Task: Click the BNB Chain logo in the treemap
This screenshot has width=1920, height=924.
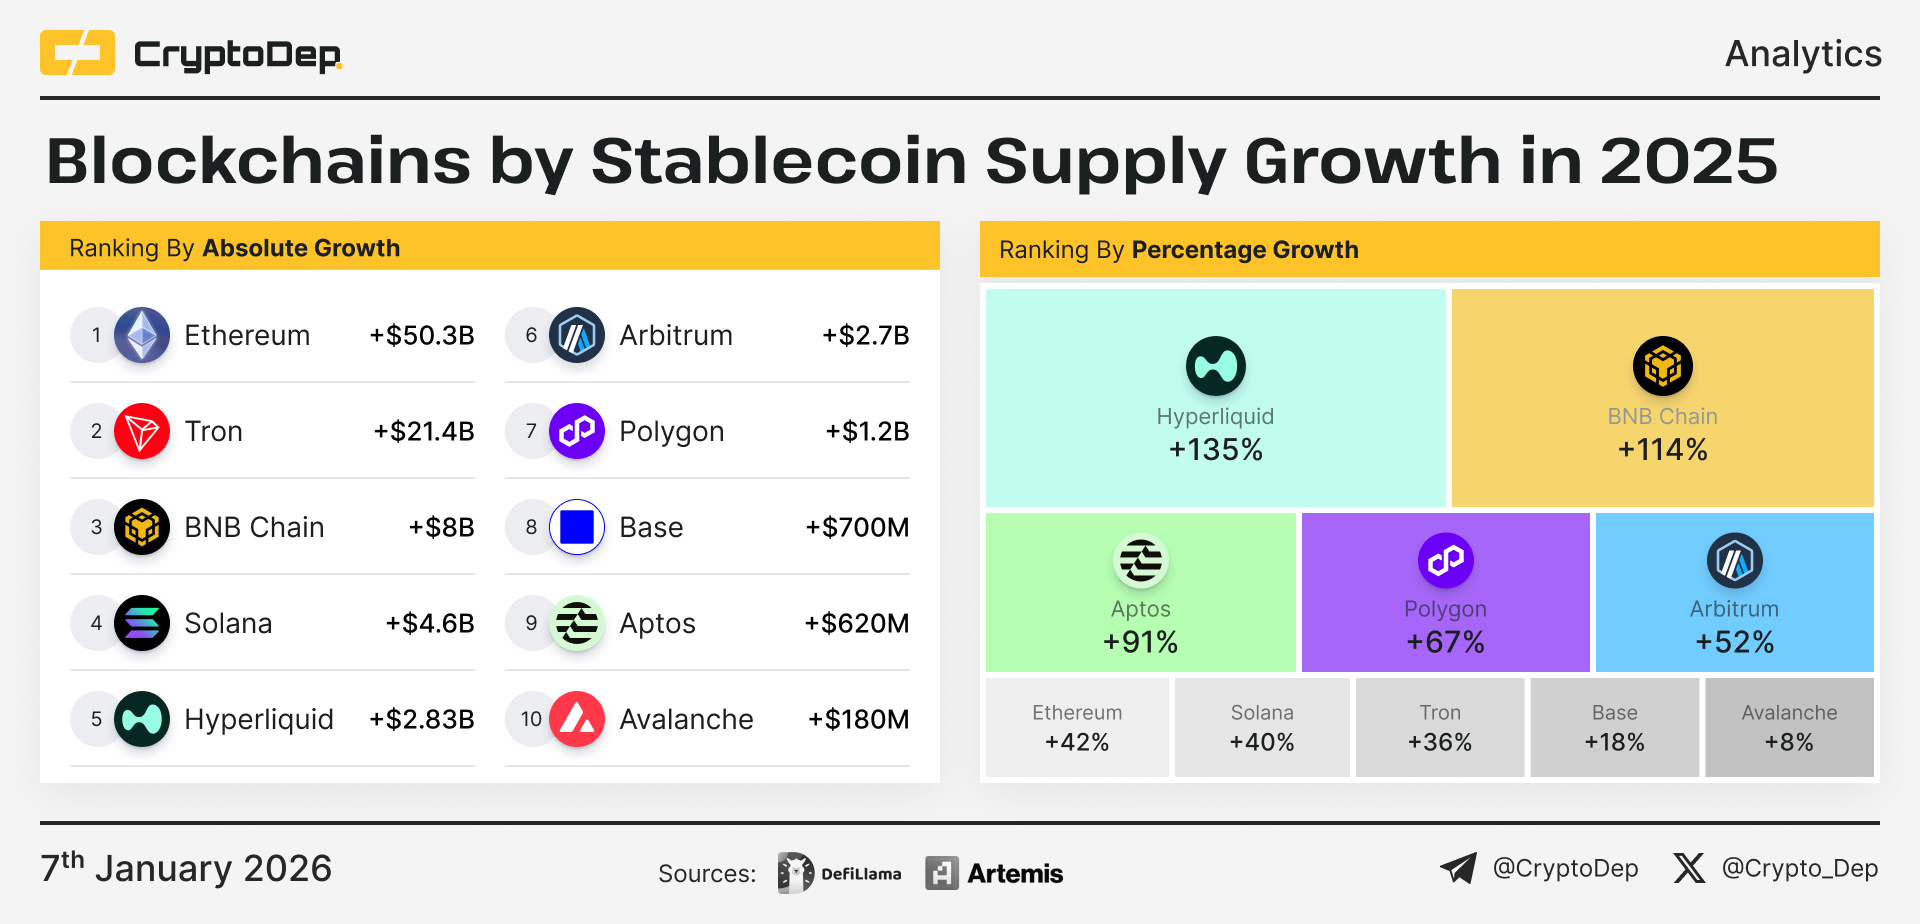Action: click(x=1662, y=366)
